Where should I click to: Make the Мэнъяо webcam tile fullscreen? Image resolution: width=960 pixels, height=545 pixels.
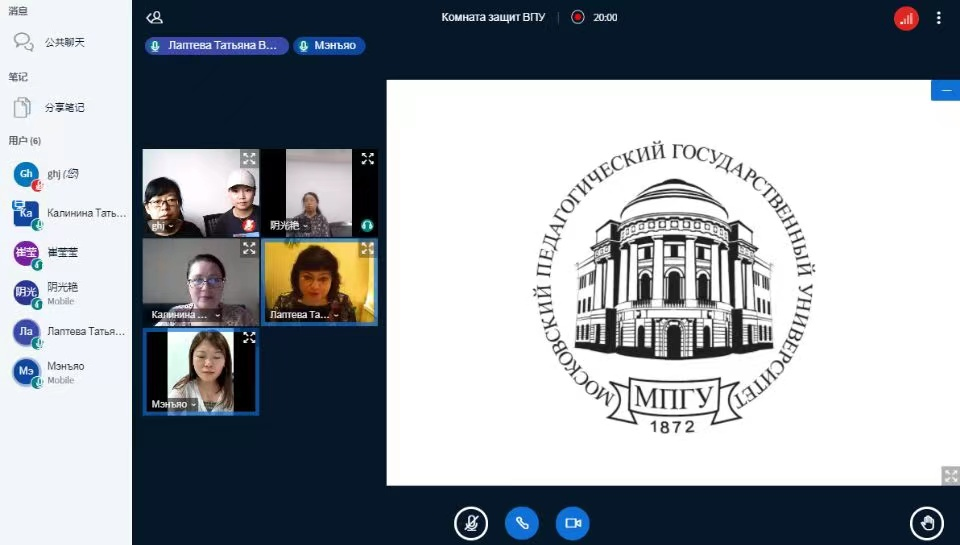[x=249, y=338]
